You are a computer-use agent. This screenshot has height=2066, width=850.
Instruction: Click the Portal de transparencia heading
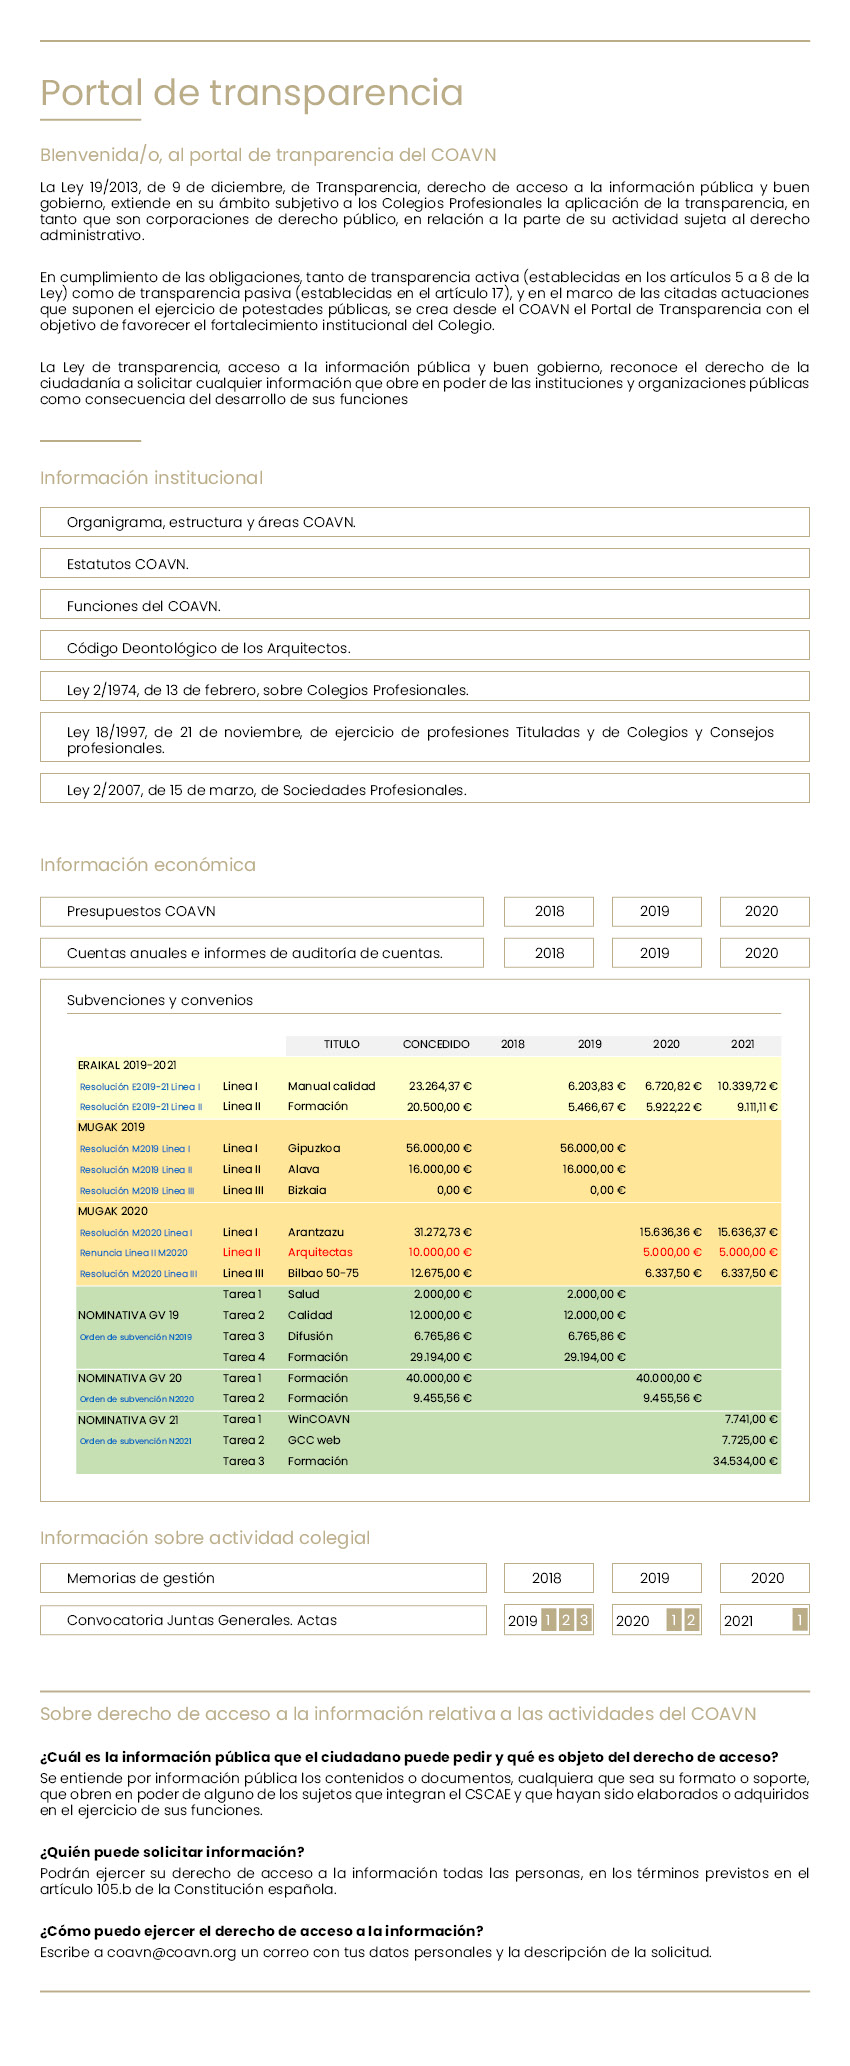point(252,93)
